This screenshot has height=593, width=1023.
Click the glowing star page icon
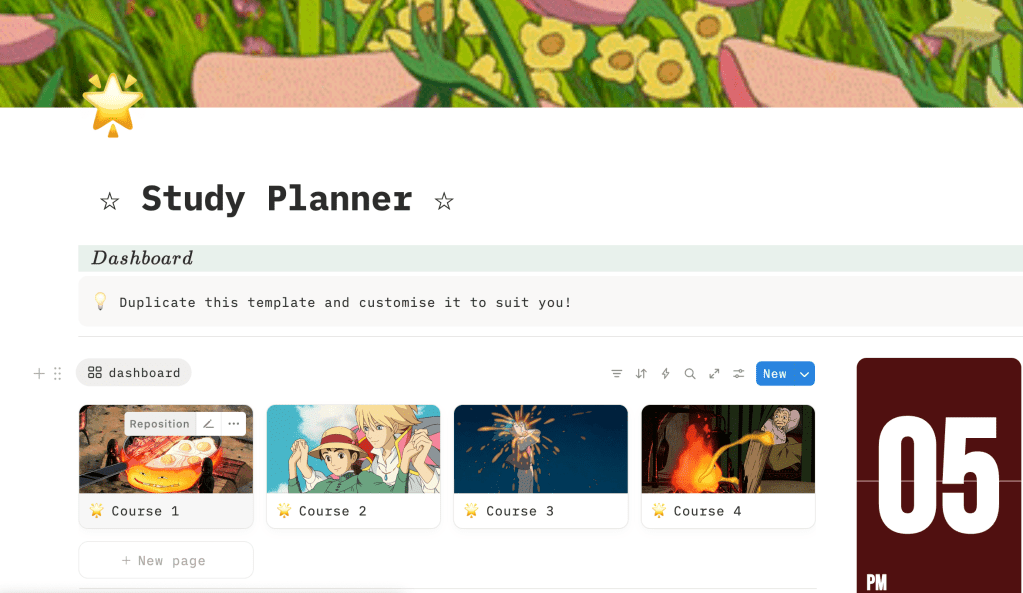pos(113,105)
